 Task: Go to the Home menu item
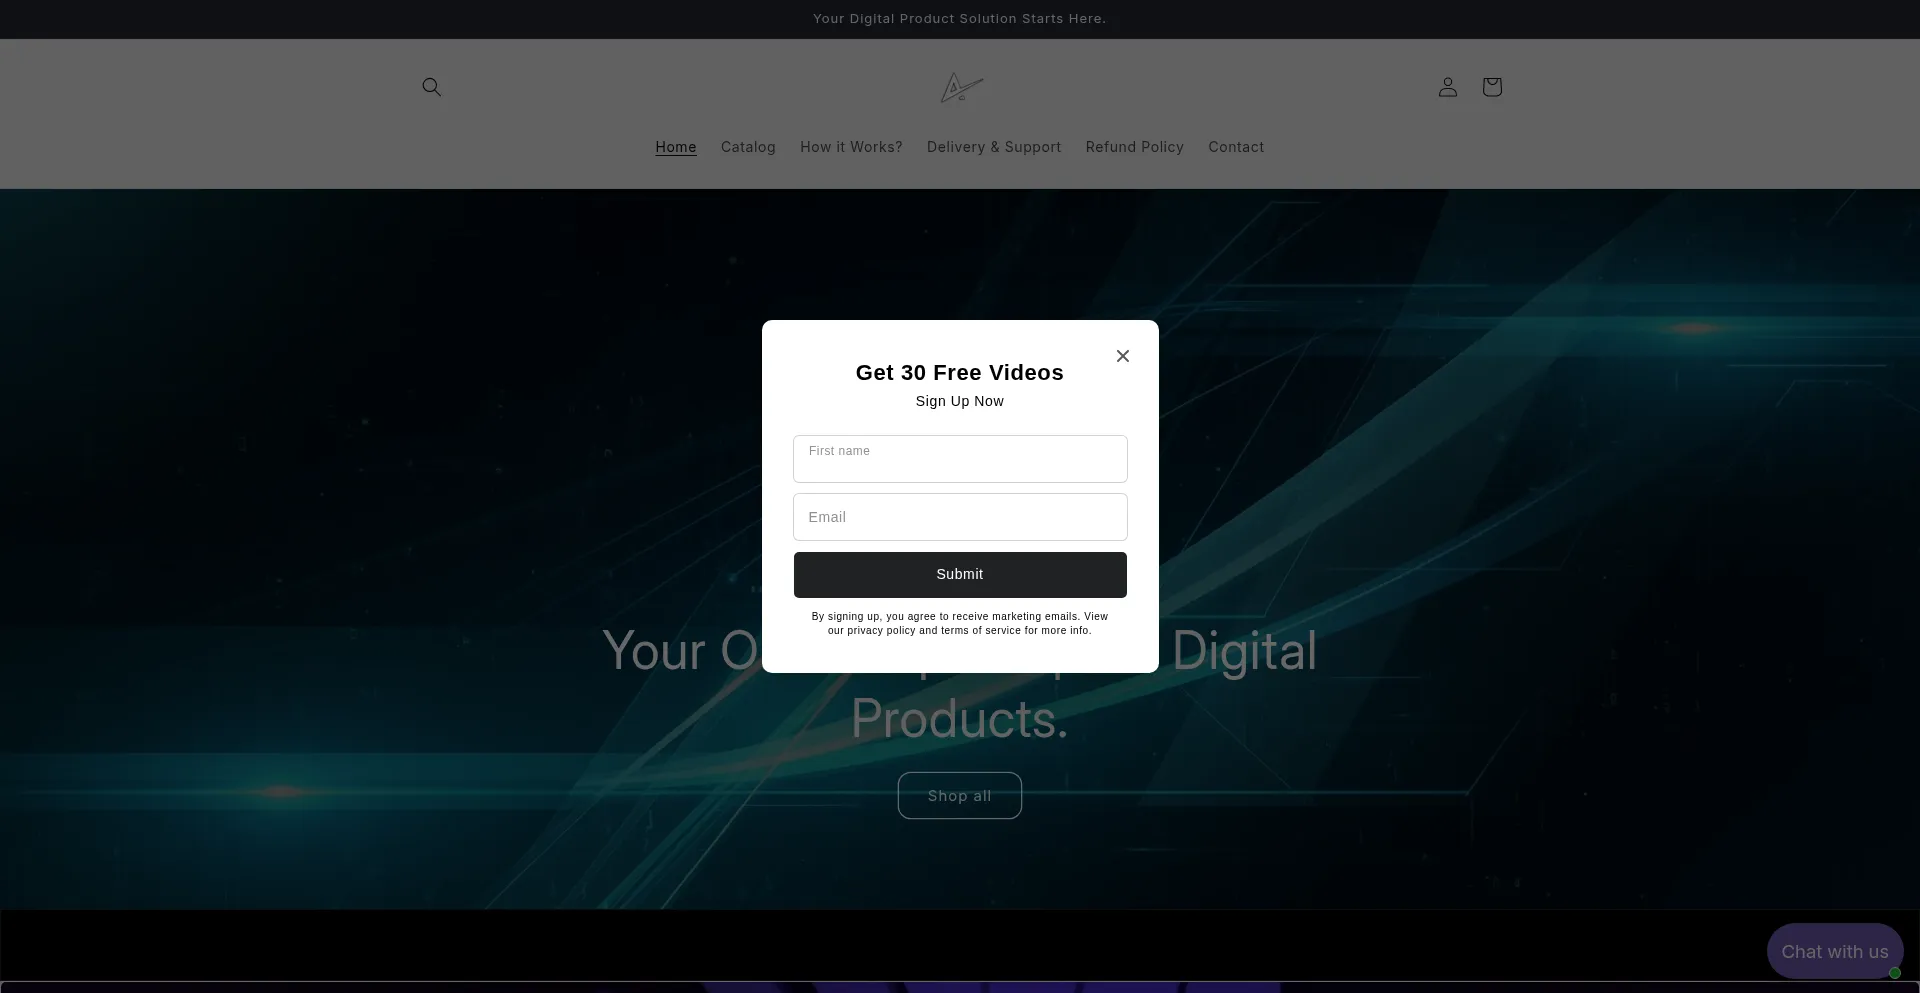[675, 147]
